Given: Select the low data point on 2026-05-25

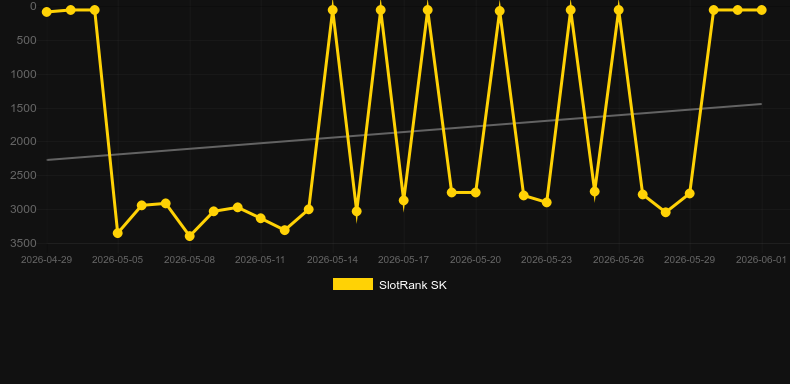Looking at the screenshot, I should (595, 191).
